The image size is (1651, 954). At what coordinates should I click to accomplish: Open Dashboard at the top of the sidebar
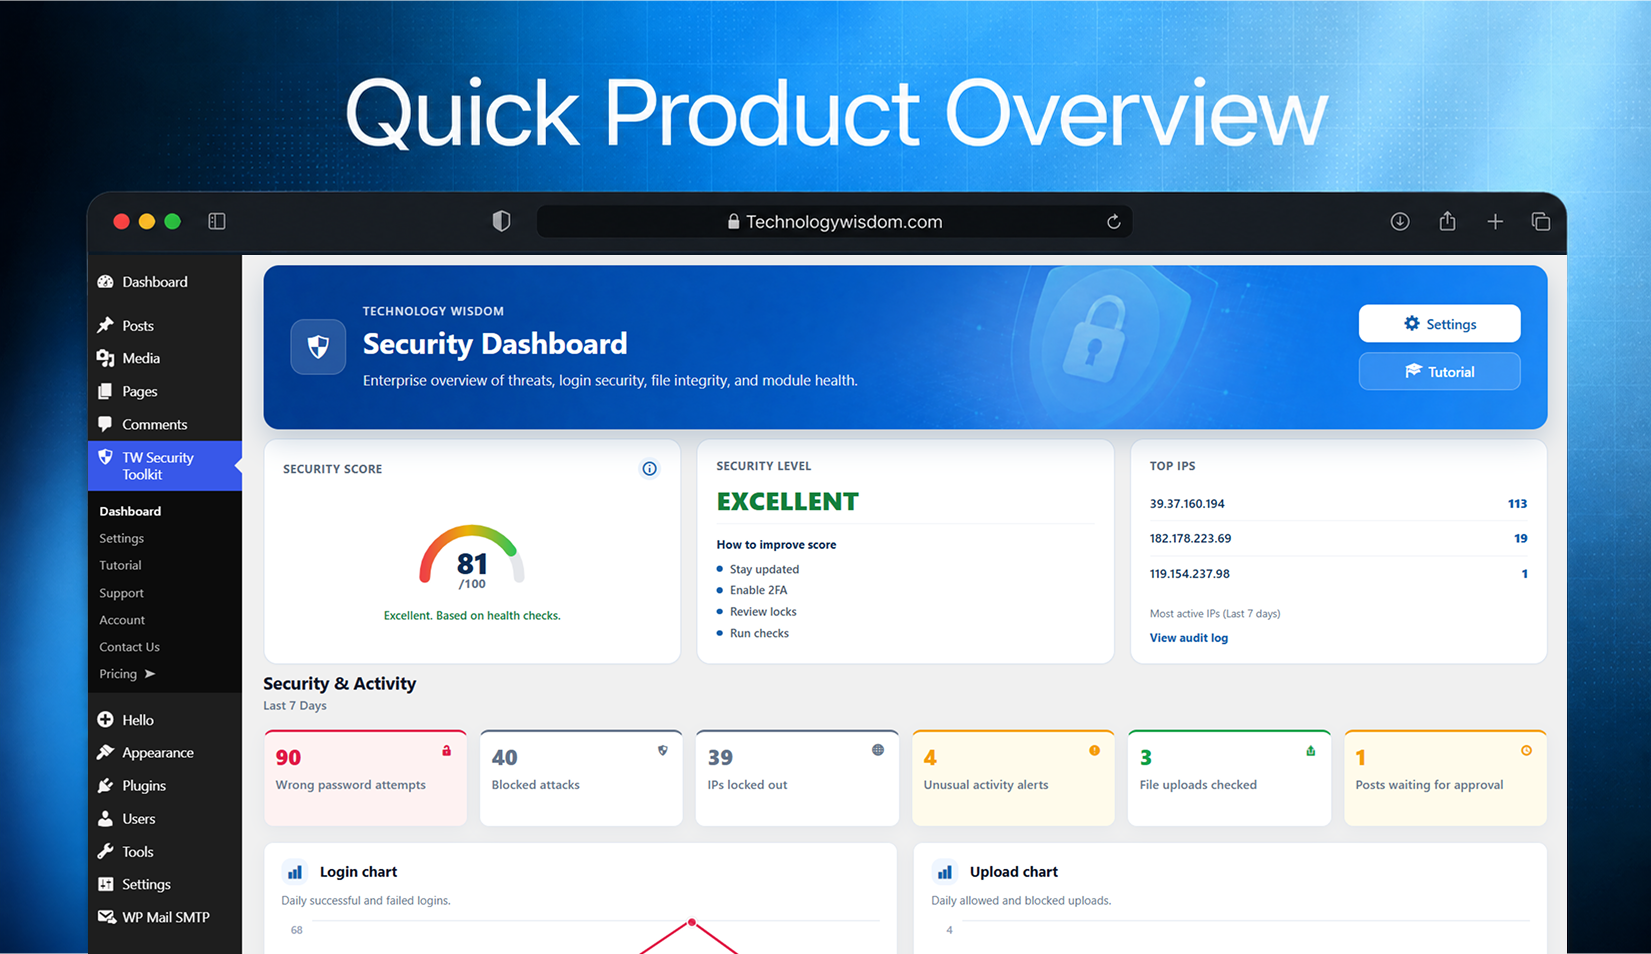coord(165,282)
